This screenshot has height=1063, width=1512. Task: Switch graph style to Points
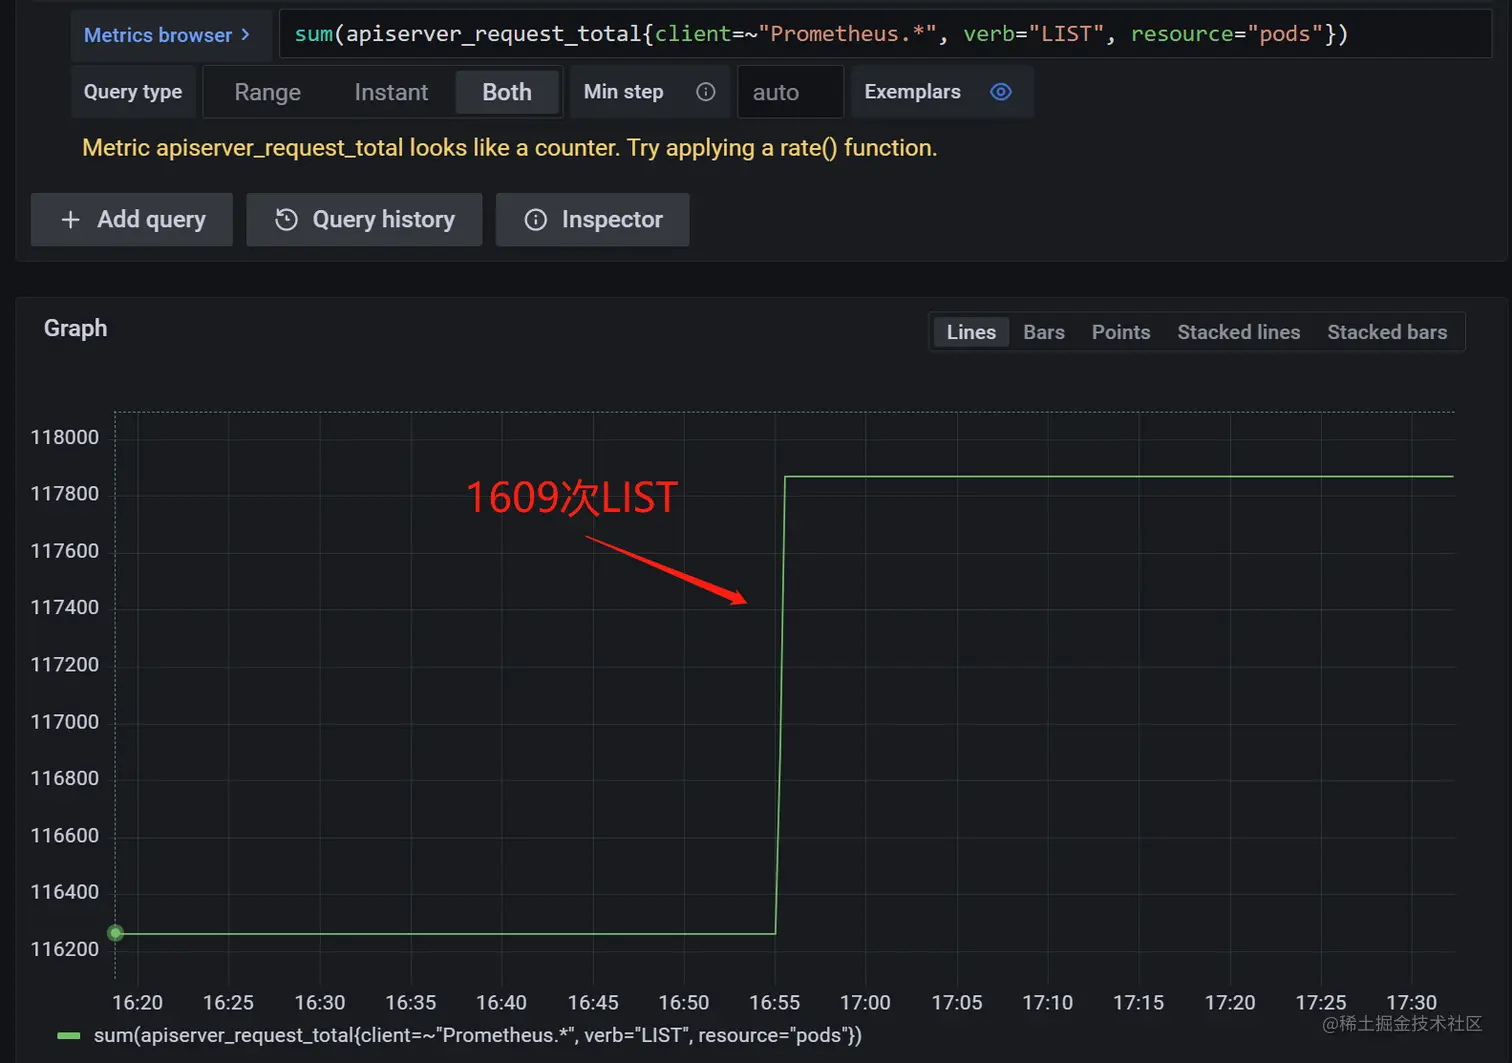coord(1121,332)
